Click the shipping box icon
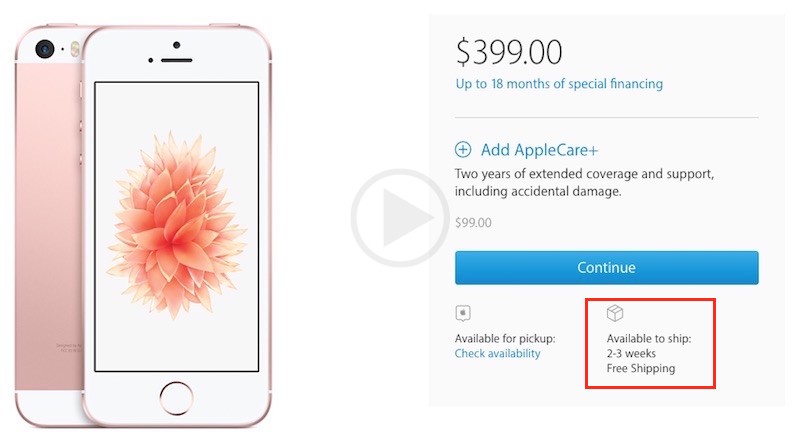The width and height of the screenshot is (800, 436). pyautogui.click(x=615, y=313)
